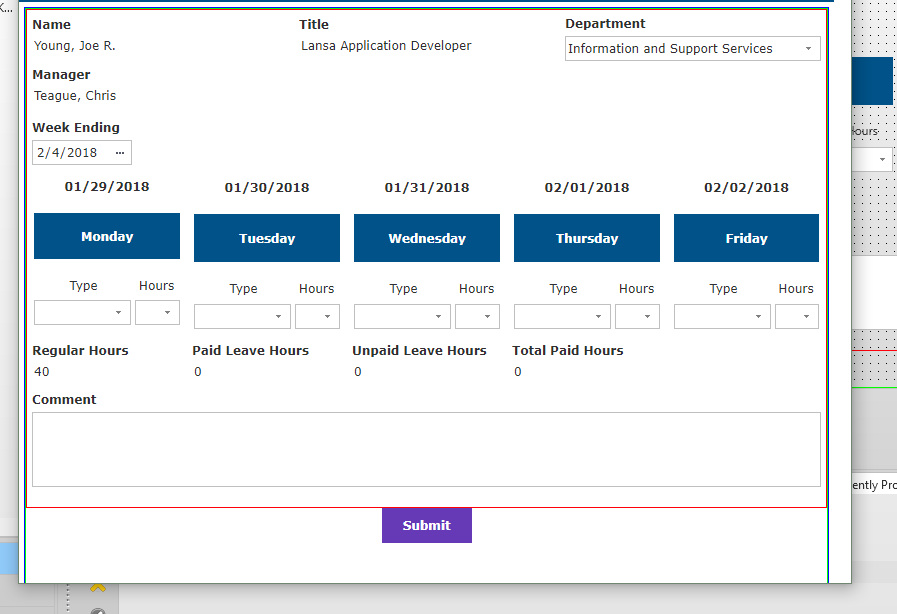Click the Total Paid Hours value 0
Image resolution: width=897 pixels, height=614 pixels.
point(518,372)
